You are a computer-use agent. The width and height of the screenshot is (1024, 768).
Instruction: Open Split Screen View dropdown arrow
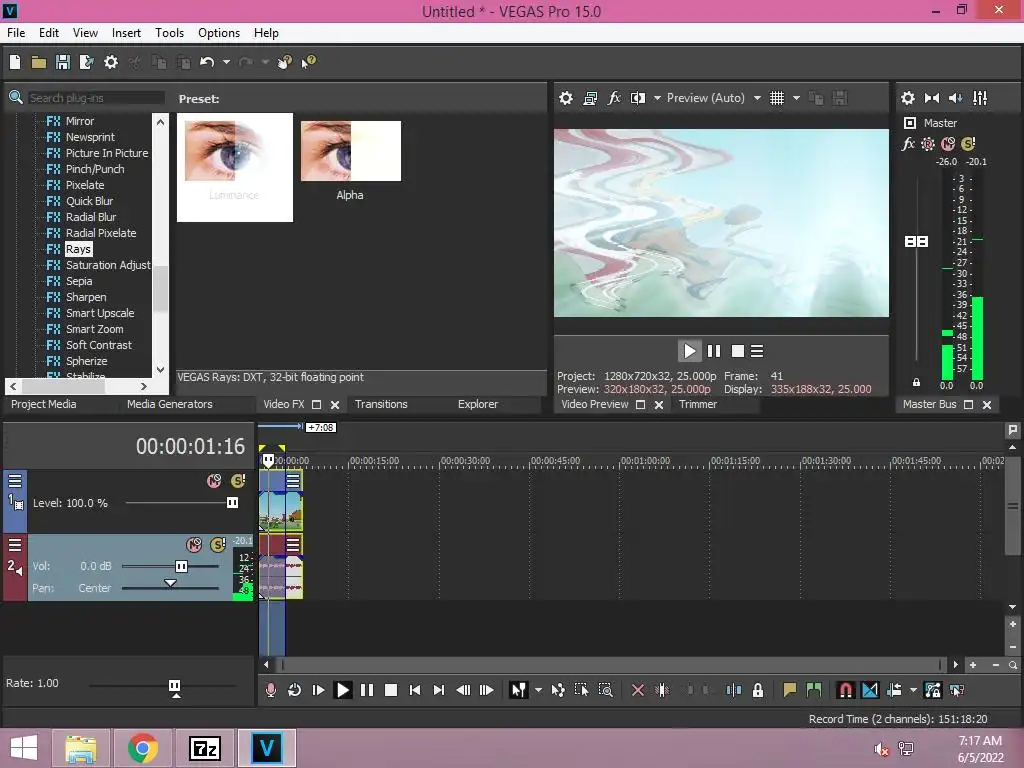(x=657, y=98)
